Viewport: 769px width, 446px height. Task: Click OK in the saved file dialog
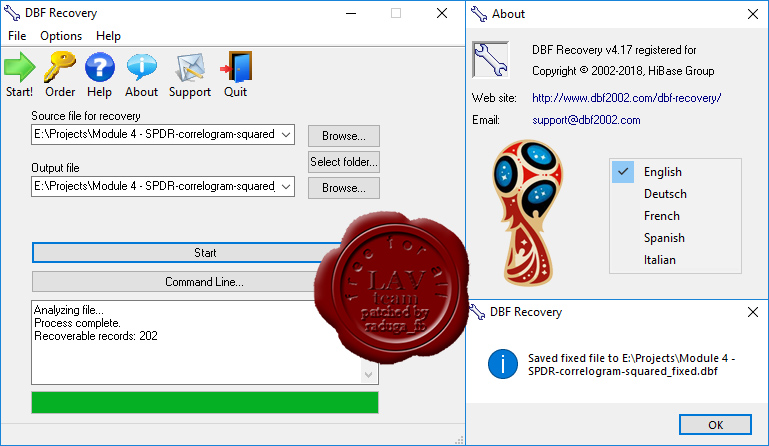pyautogui.click(x=715, y=425)
